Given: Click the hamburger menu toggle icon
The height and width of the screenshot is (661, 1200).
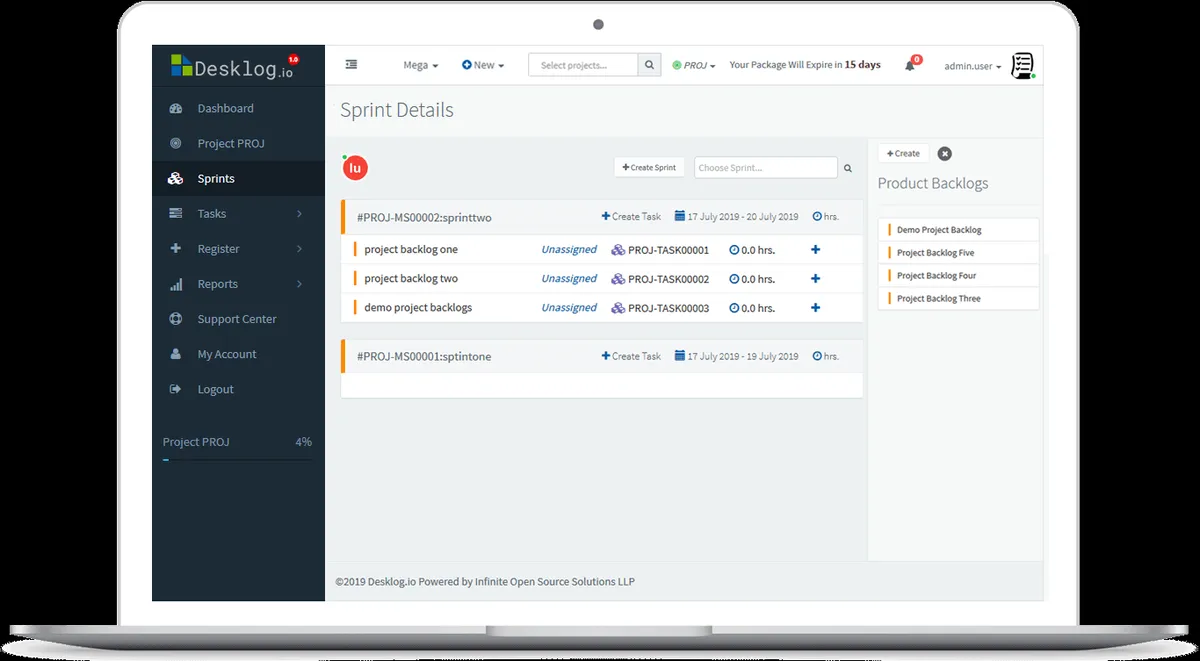Looking at the screenshot, I should (351, 65).
